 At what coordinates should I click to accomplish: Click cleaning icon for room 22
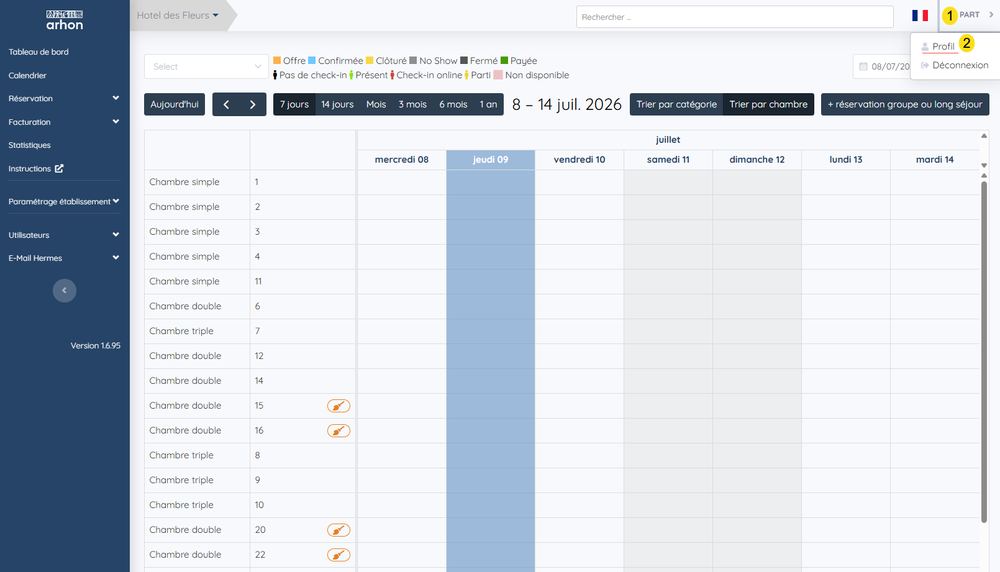click(x=339, y=555)
